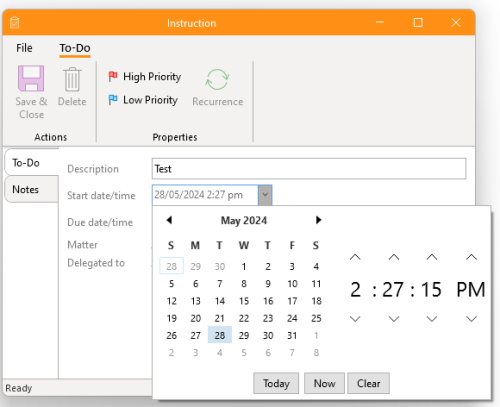
Task: Increase the seconds with up chevron
Action: (432, 257)
